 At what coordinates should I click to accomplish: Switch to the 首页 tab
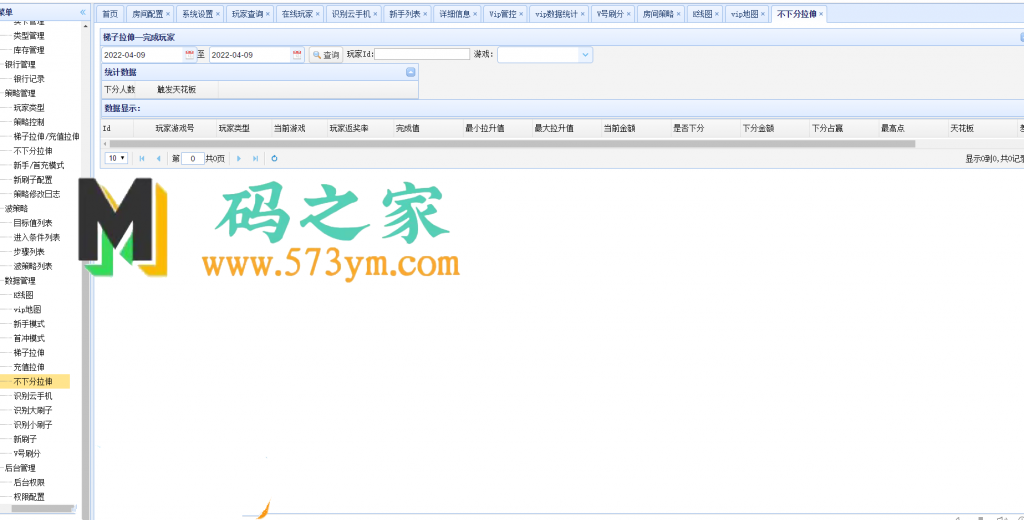pyautogui.click(x=110, y=14)
